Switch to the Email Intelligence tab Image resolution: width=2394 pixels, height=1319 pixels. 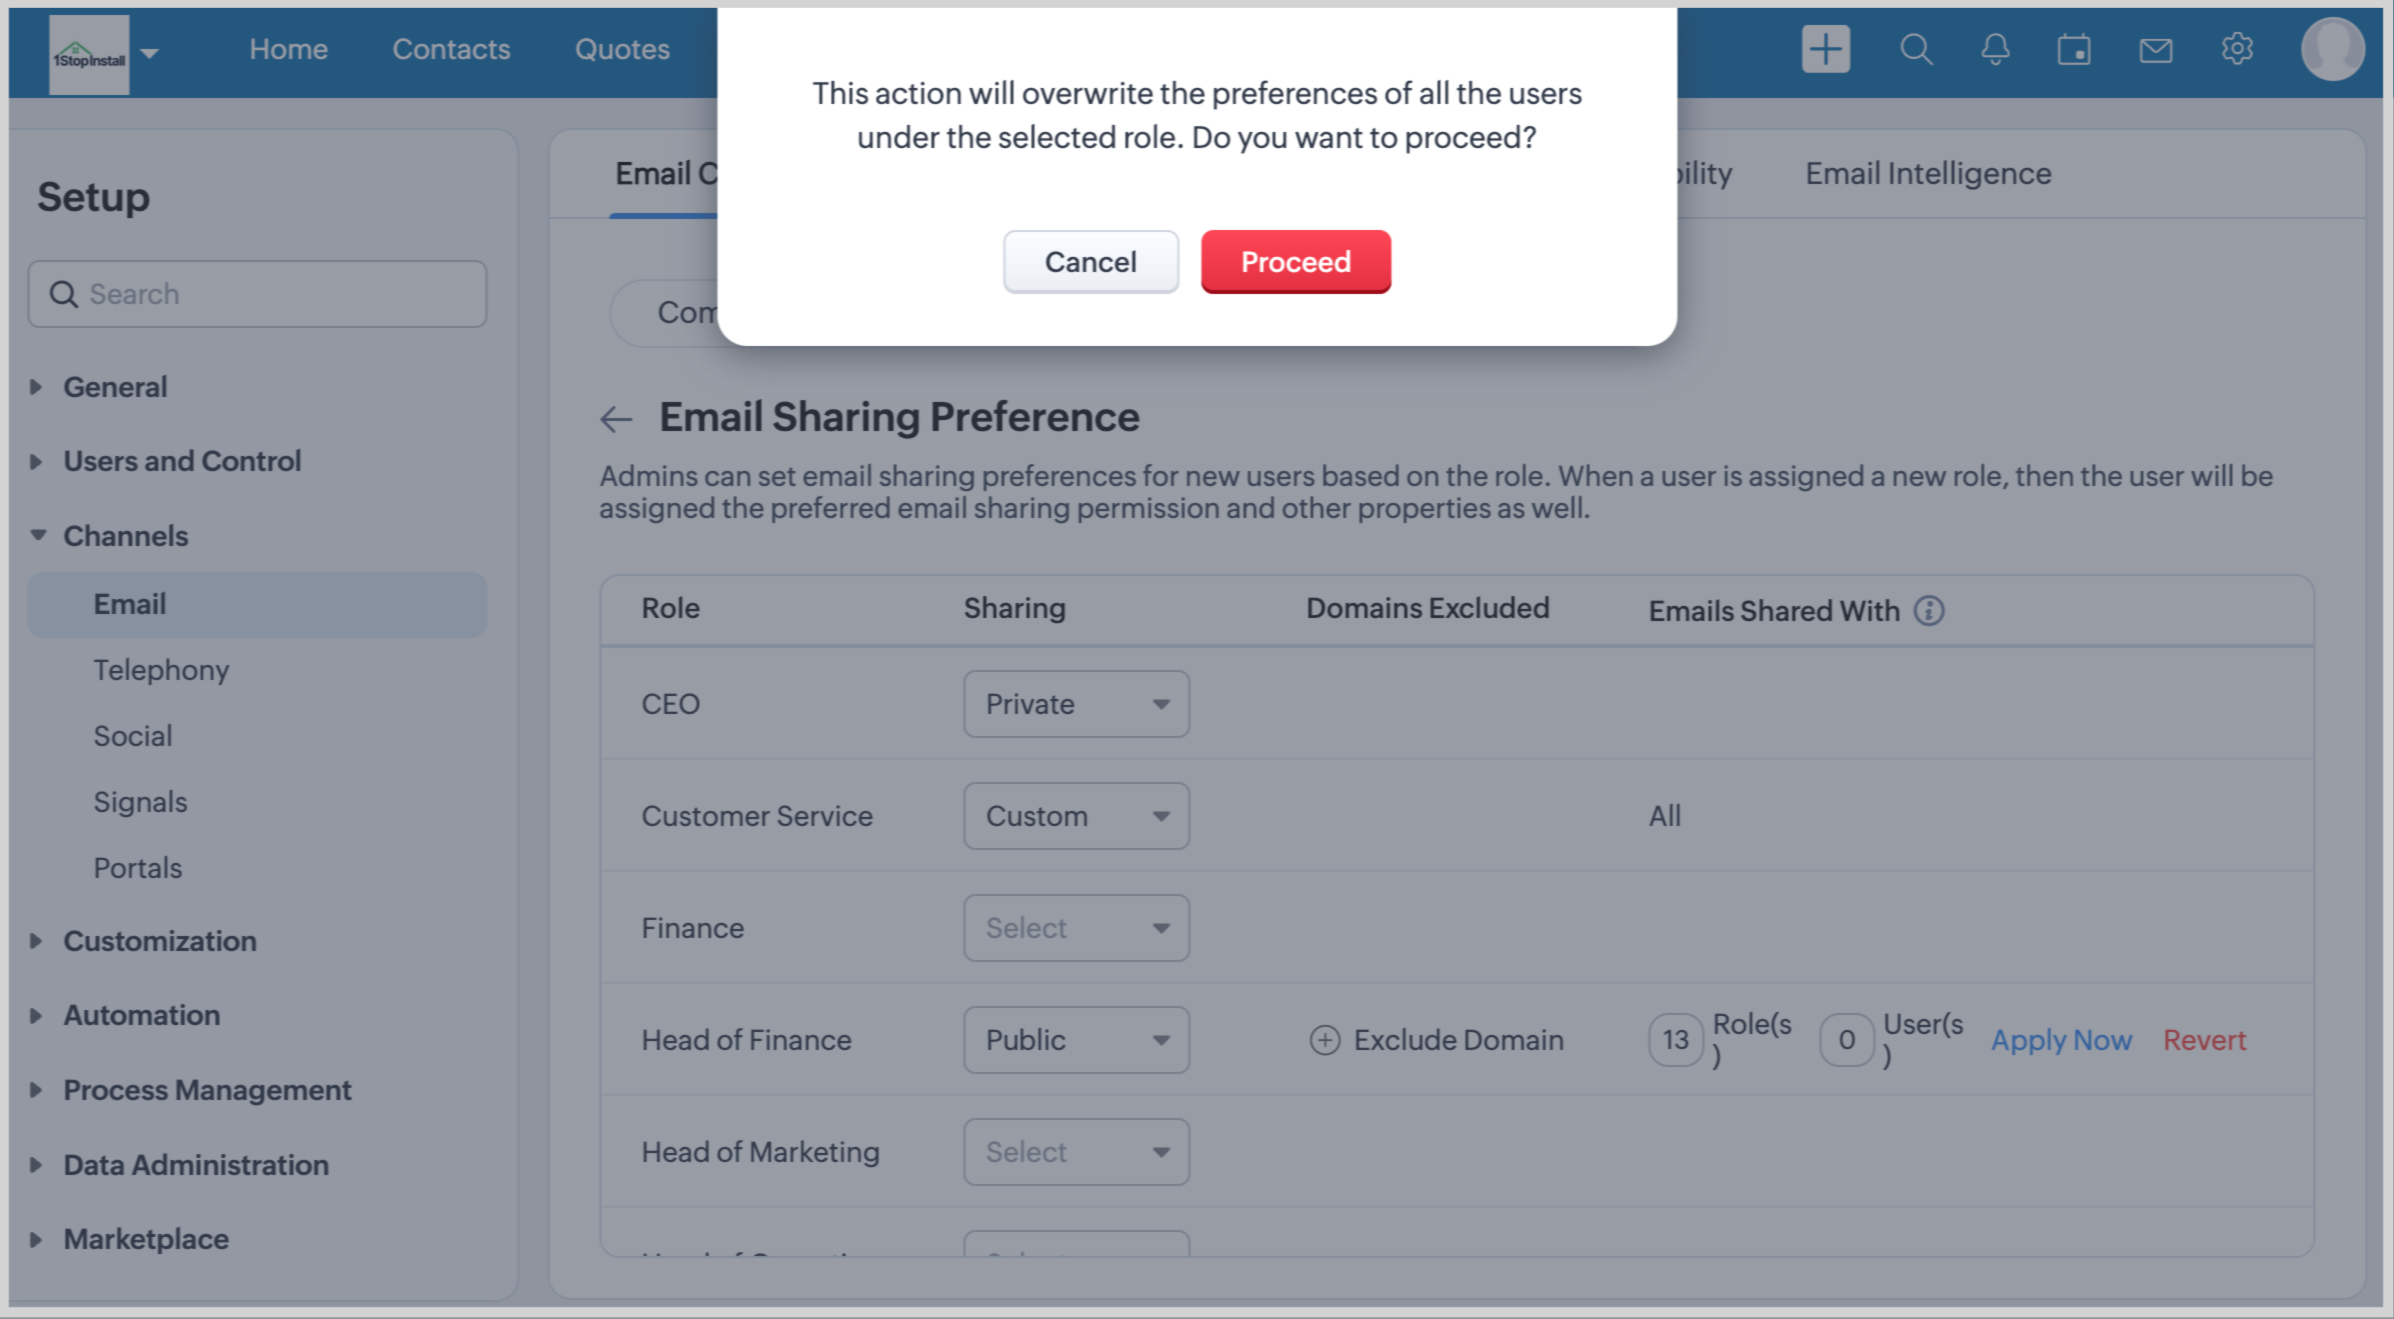pos(1927,173)
